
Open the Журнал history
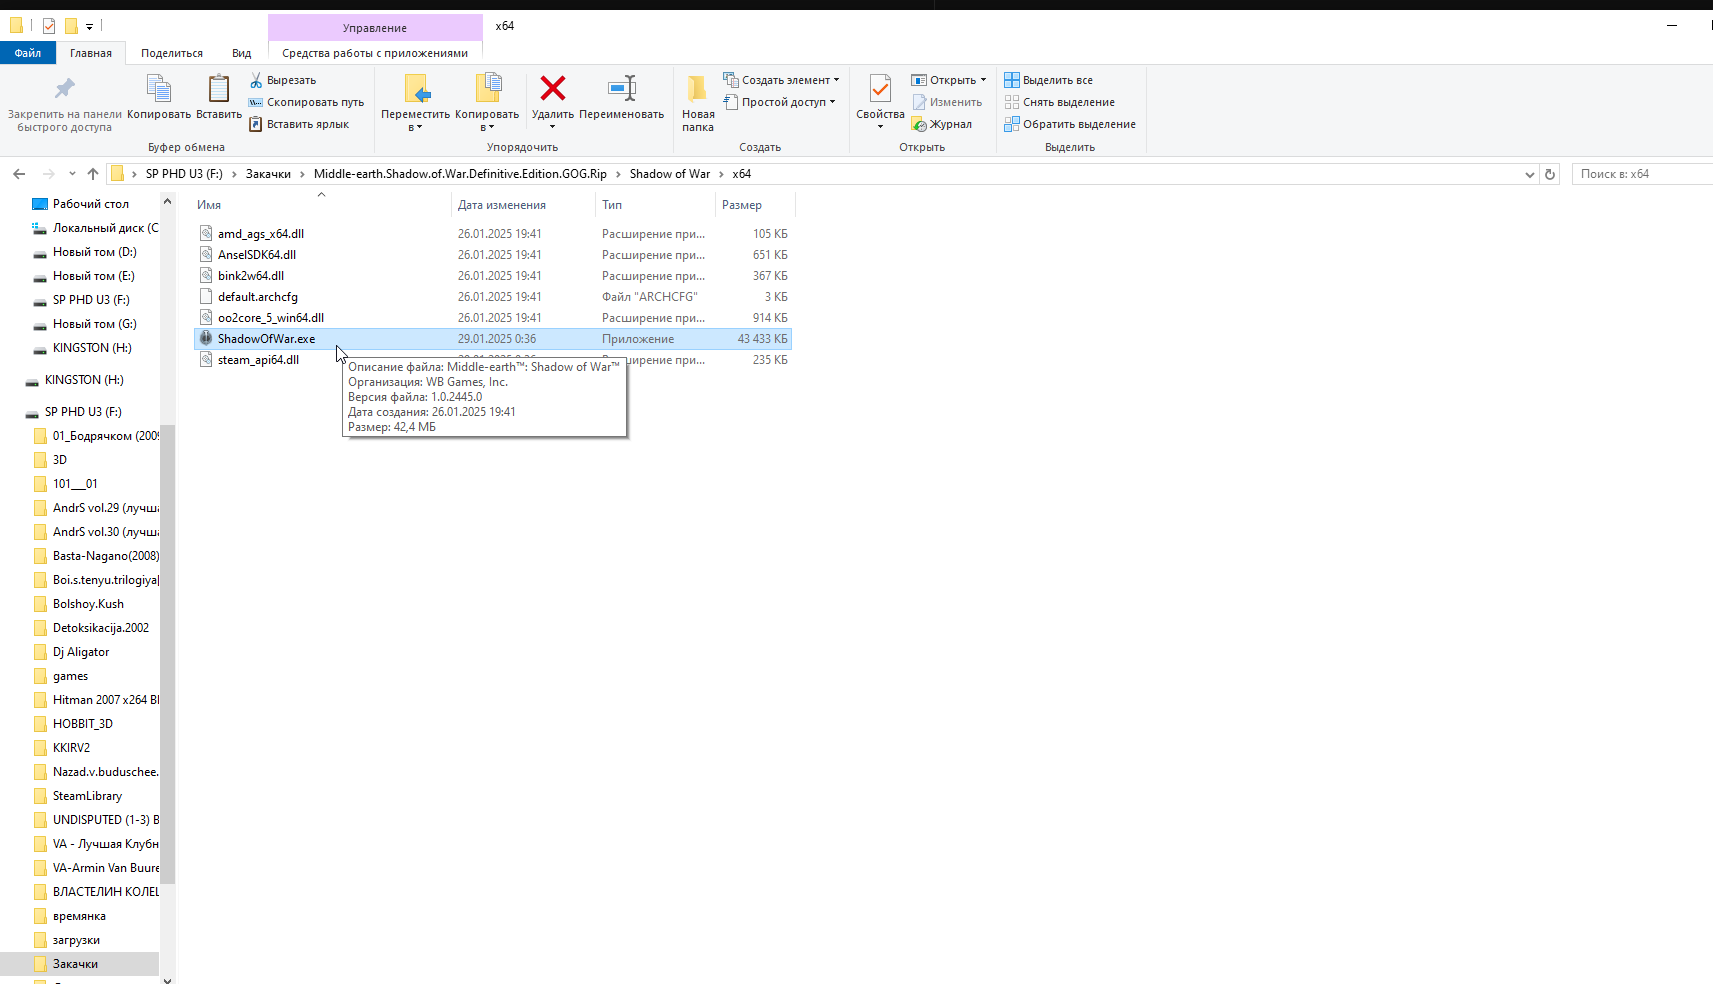coord(942,124)
